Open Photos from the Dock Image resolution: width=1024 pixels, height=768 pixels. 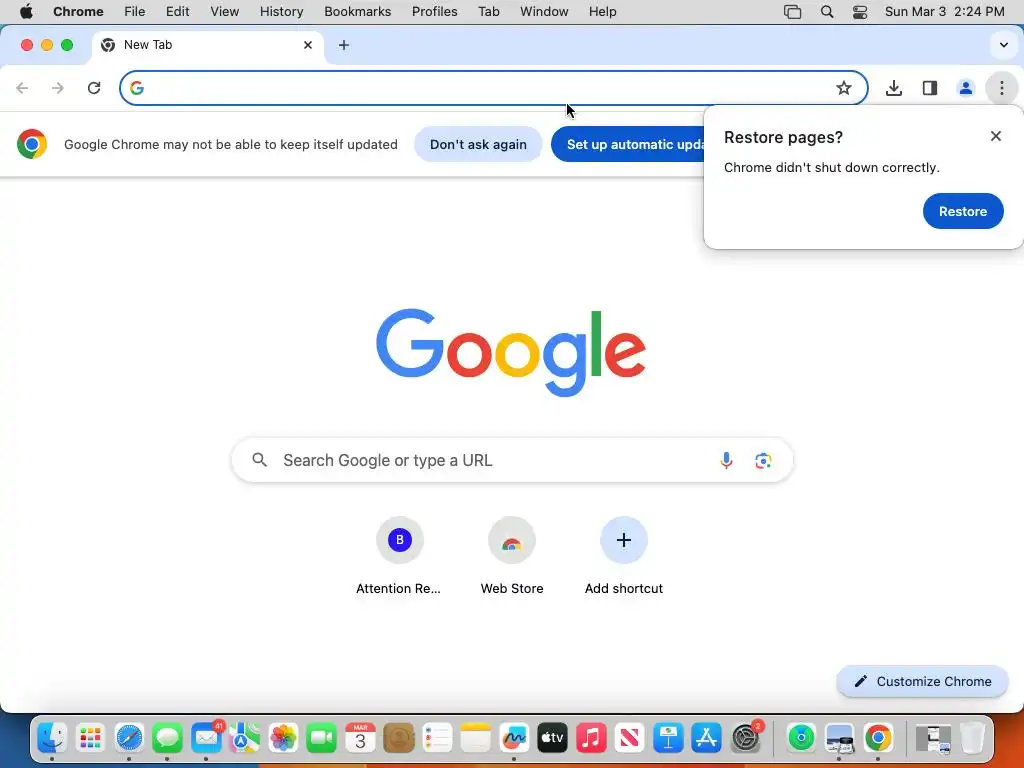pos(283,738)
